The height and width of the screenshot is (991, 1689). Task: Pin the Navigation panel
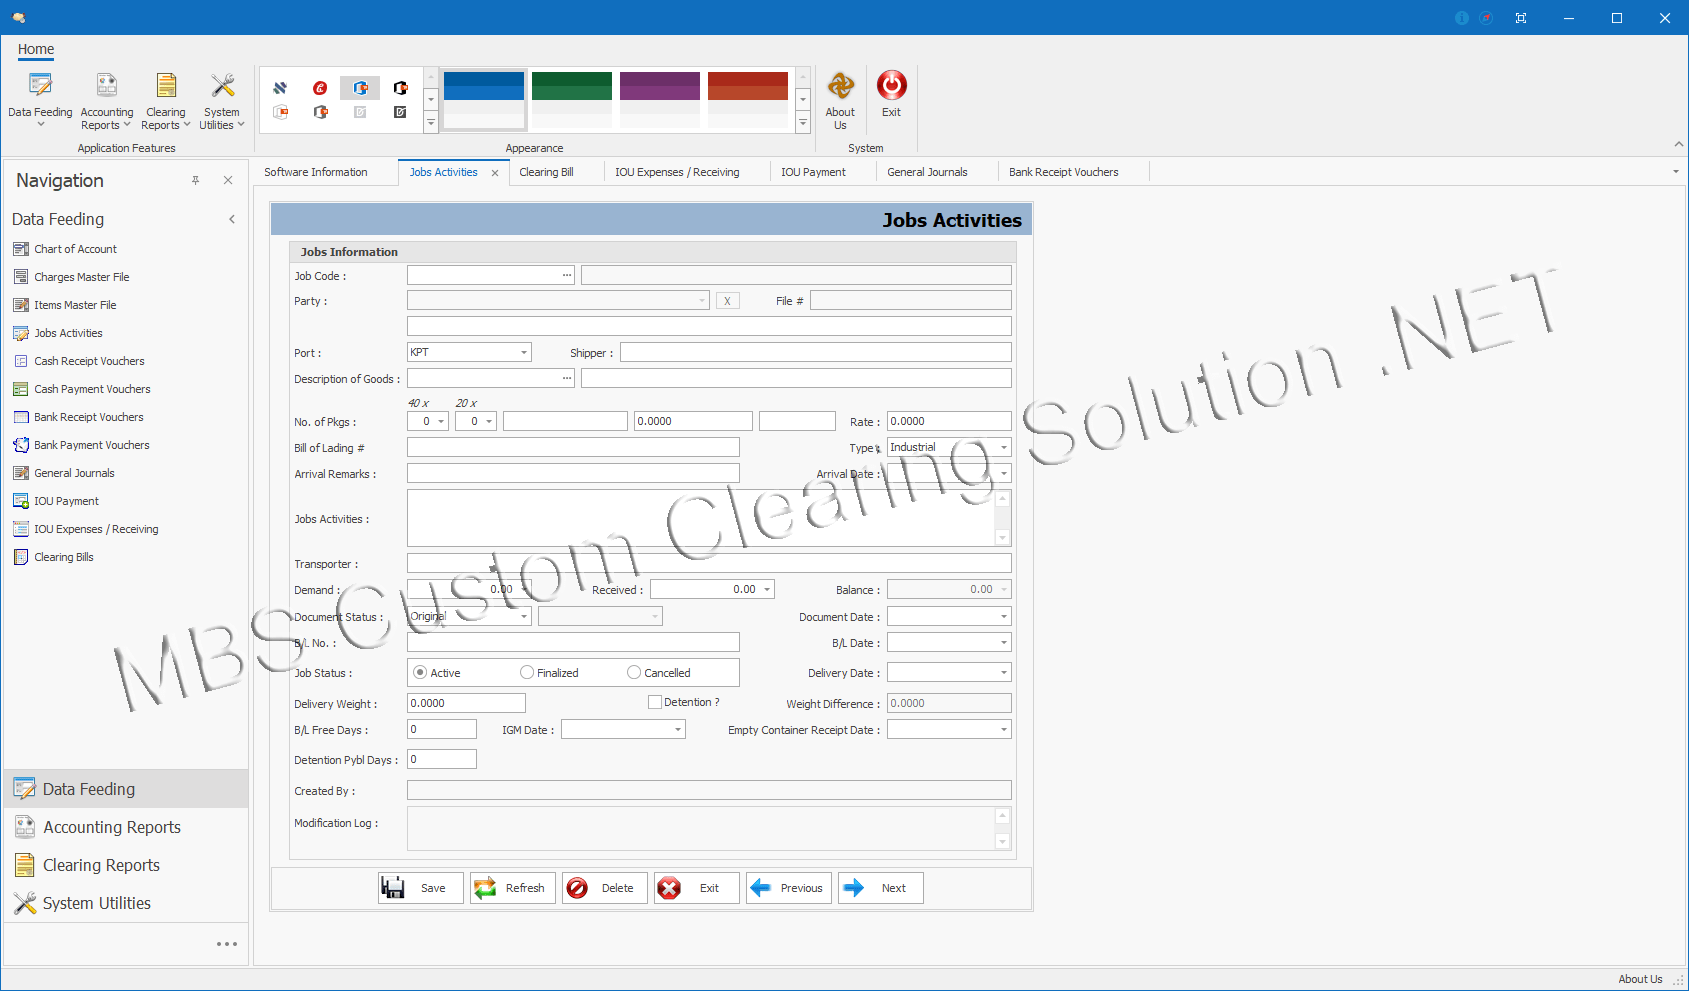[196, 180]
